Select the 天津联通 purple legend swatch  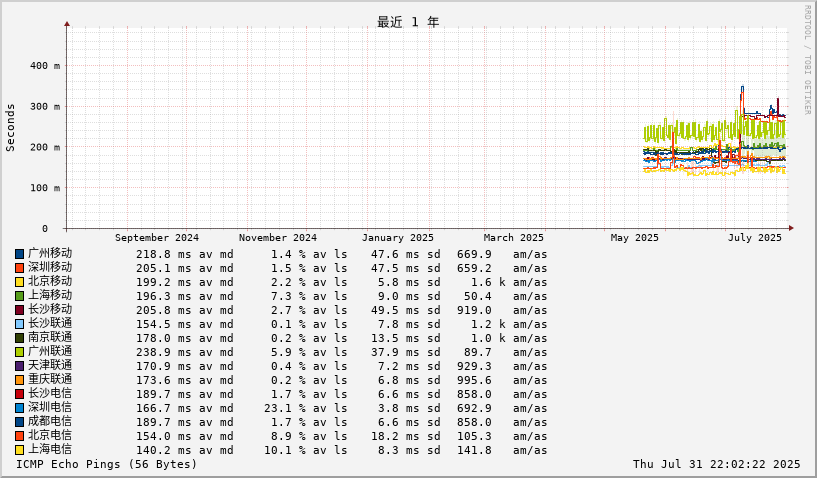(x=19, y=366)
